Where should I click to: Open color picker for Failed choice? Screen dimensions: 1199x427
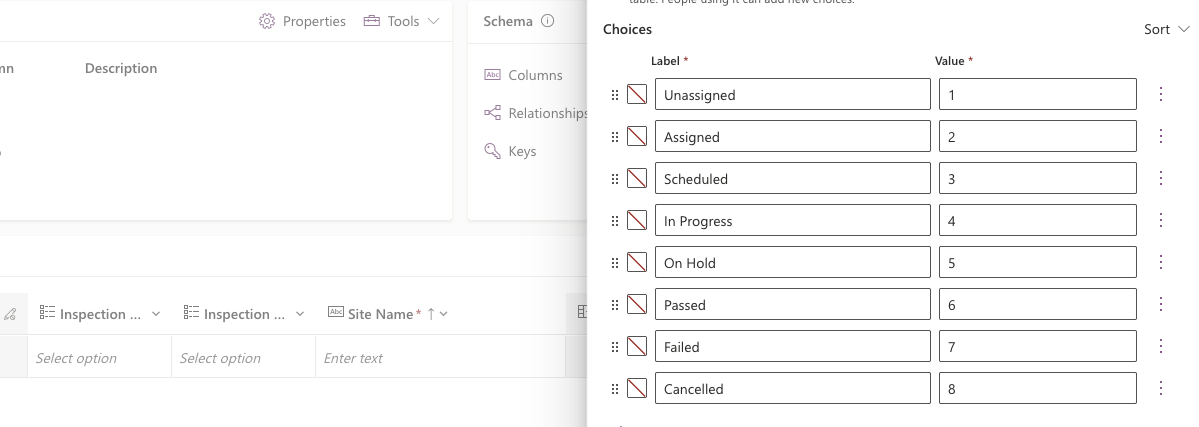pos(637,347)
